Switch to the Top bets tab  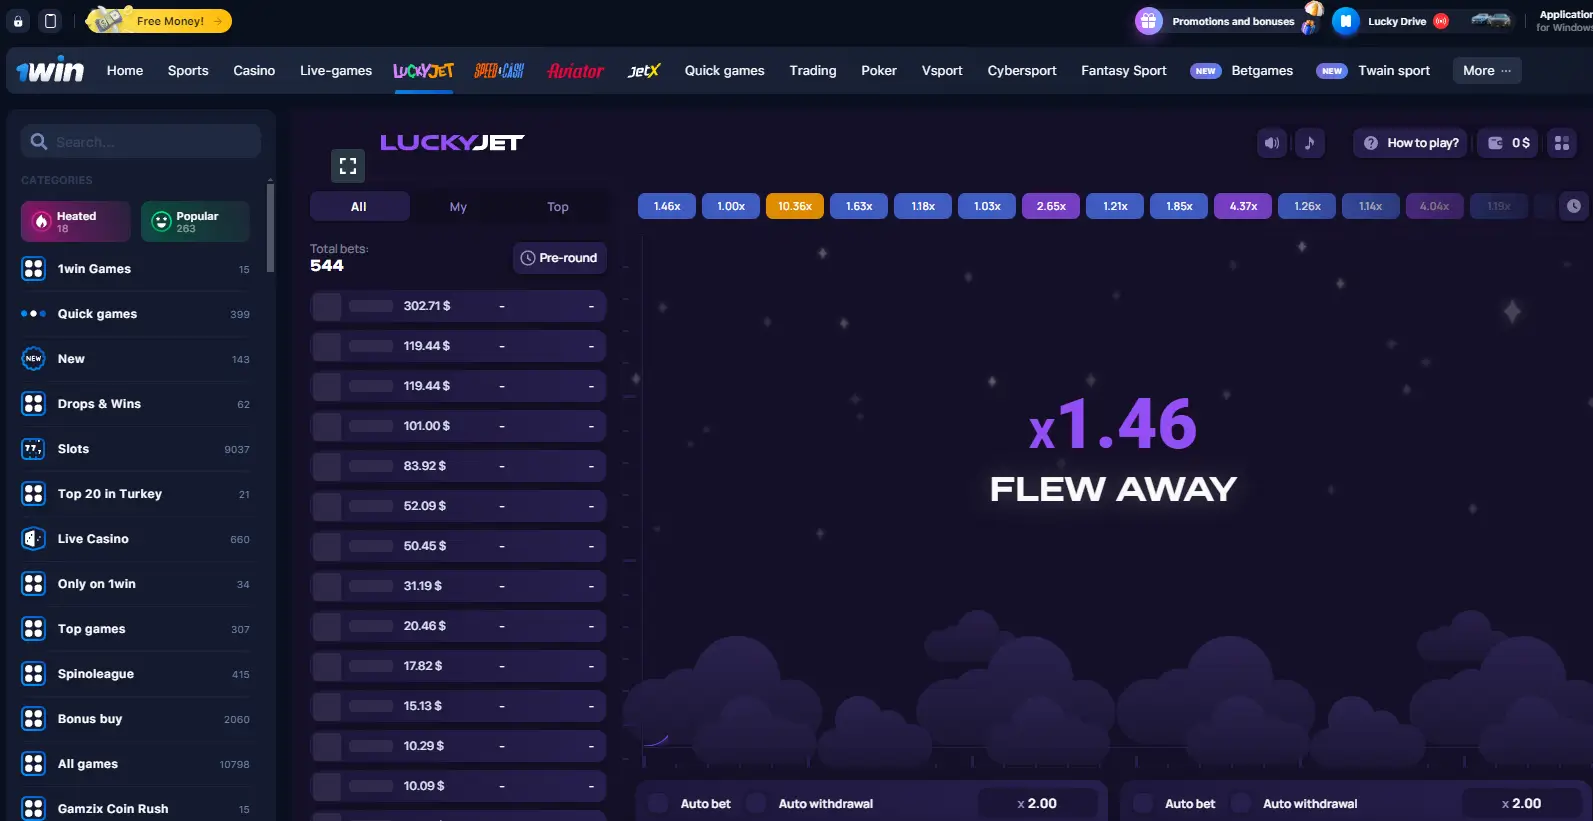pyautogui.click(x=558, y=207)
